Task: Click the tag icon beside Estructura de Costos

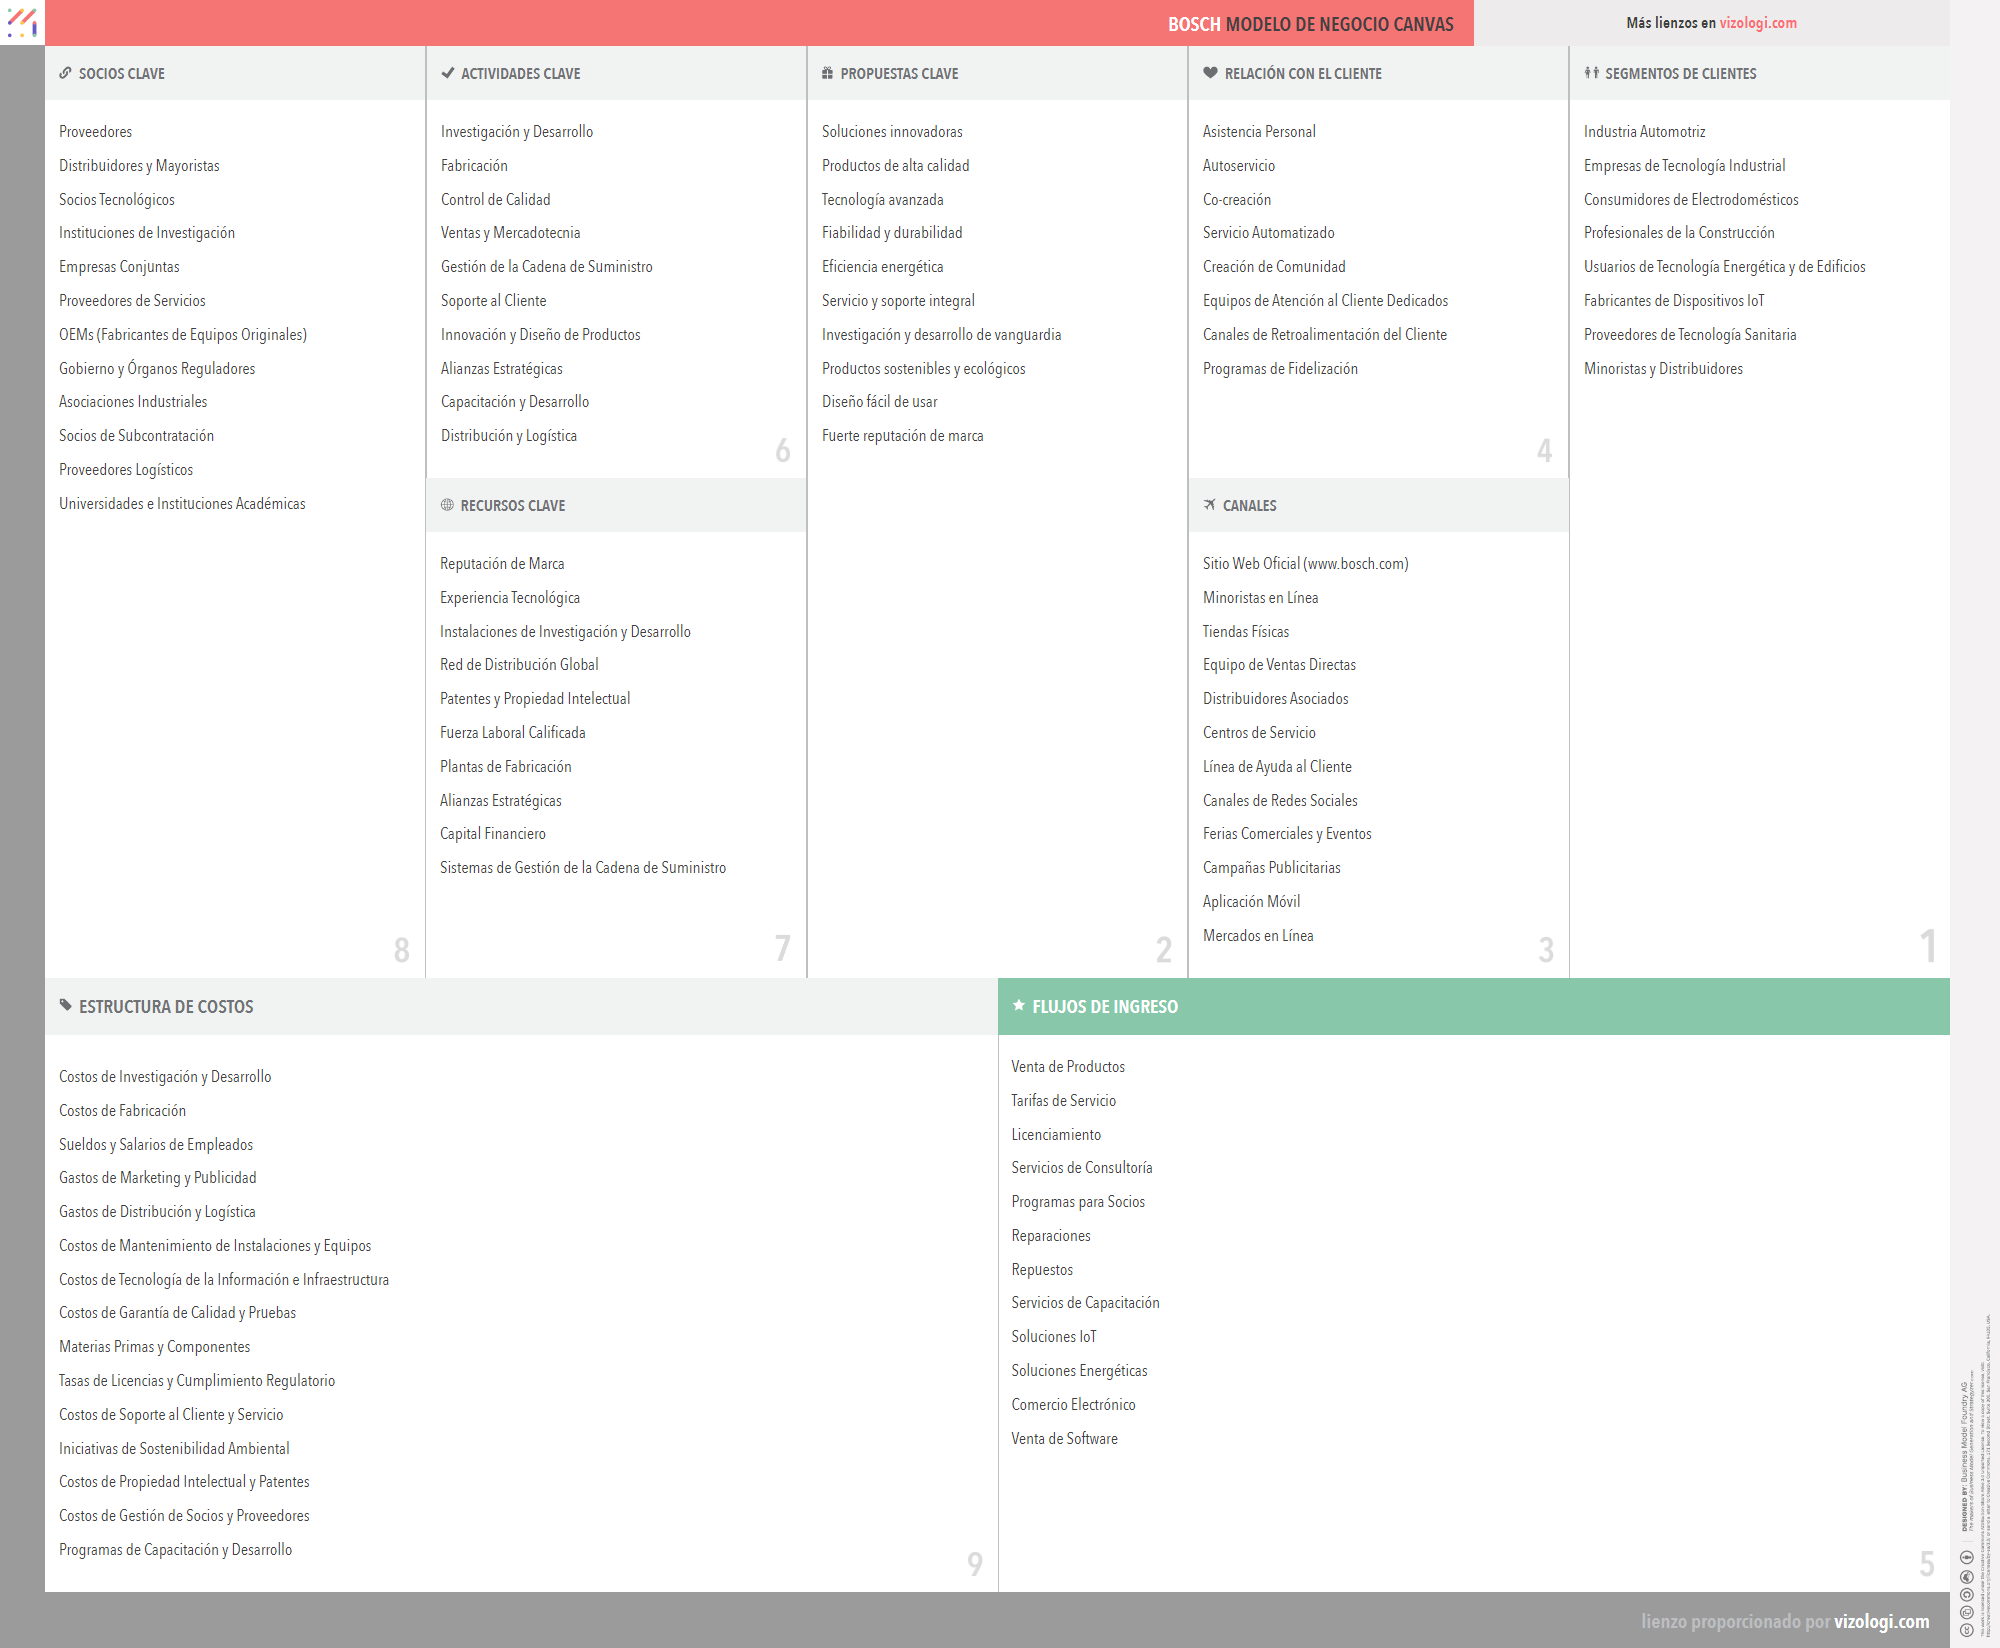Action: point(65,1005)
